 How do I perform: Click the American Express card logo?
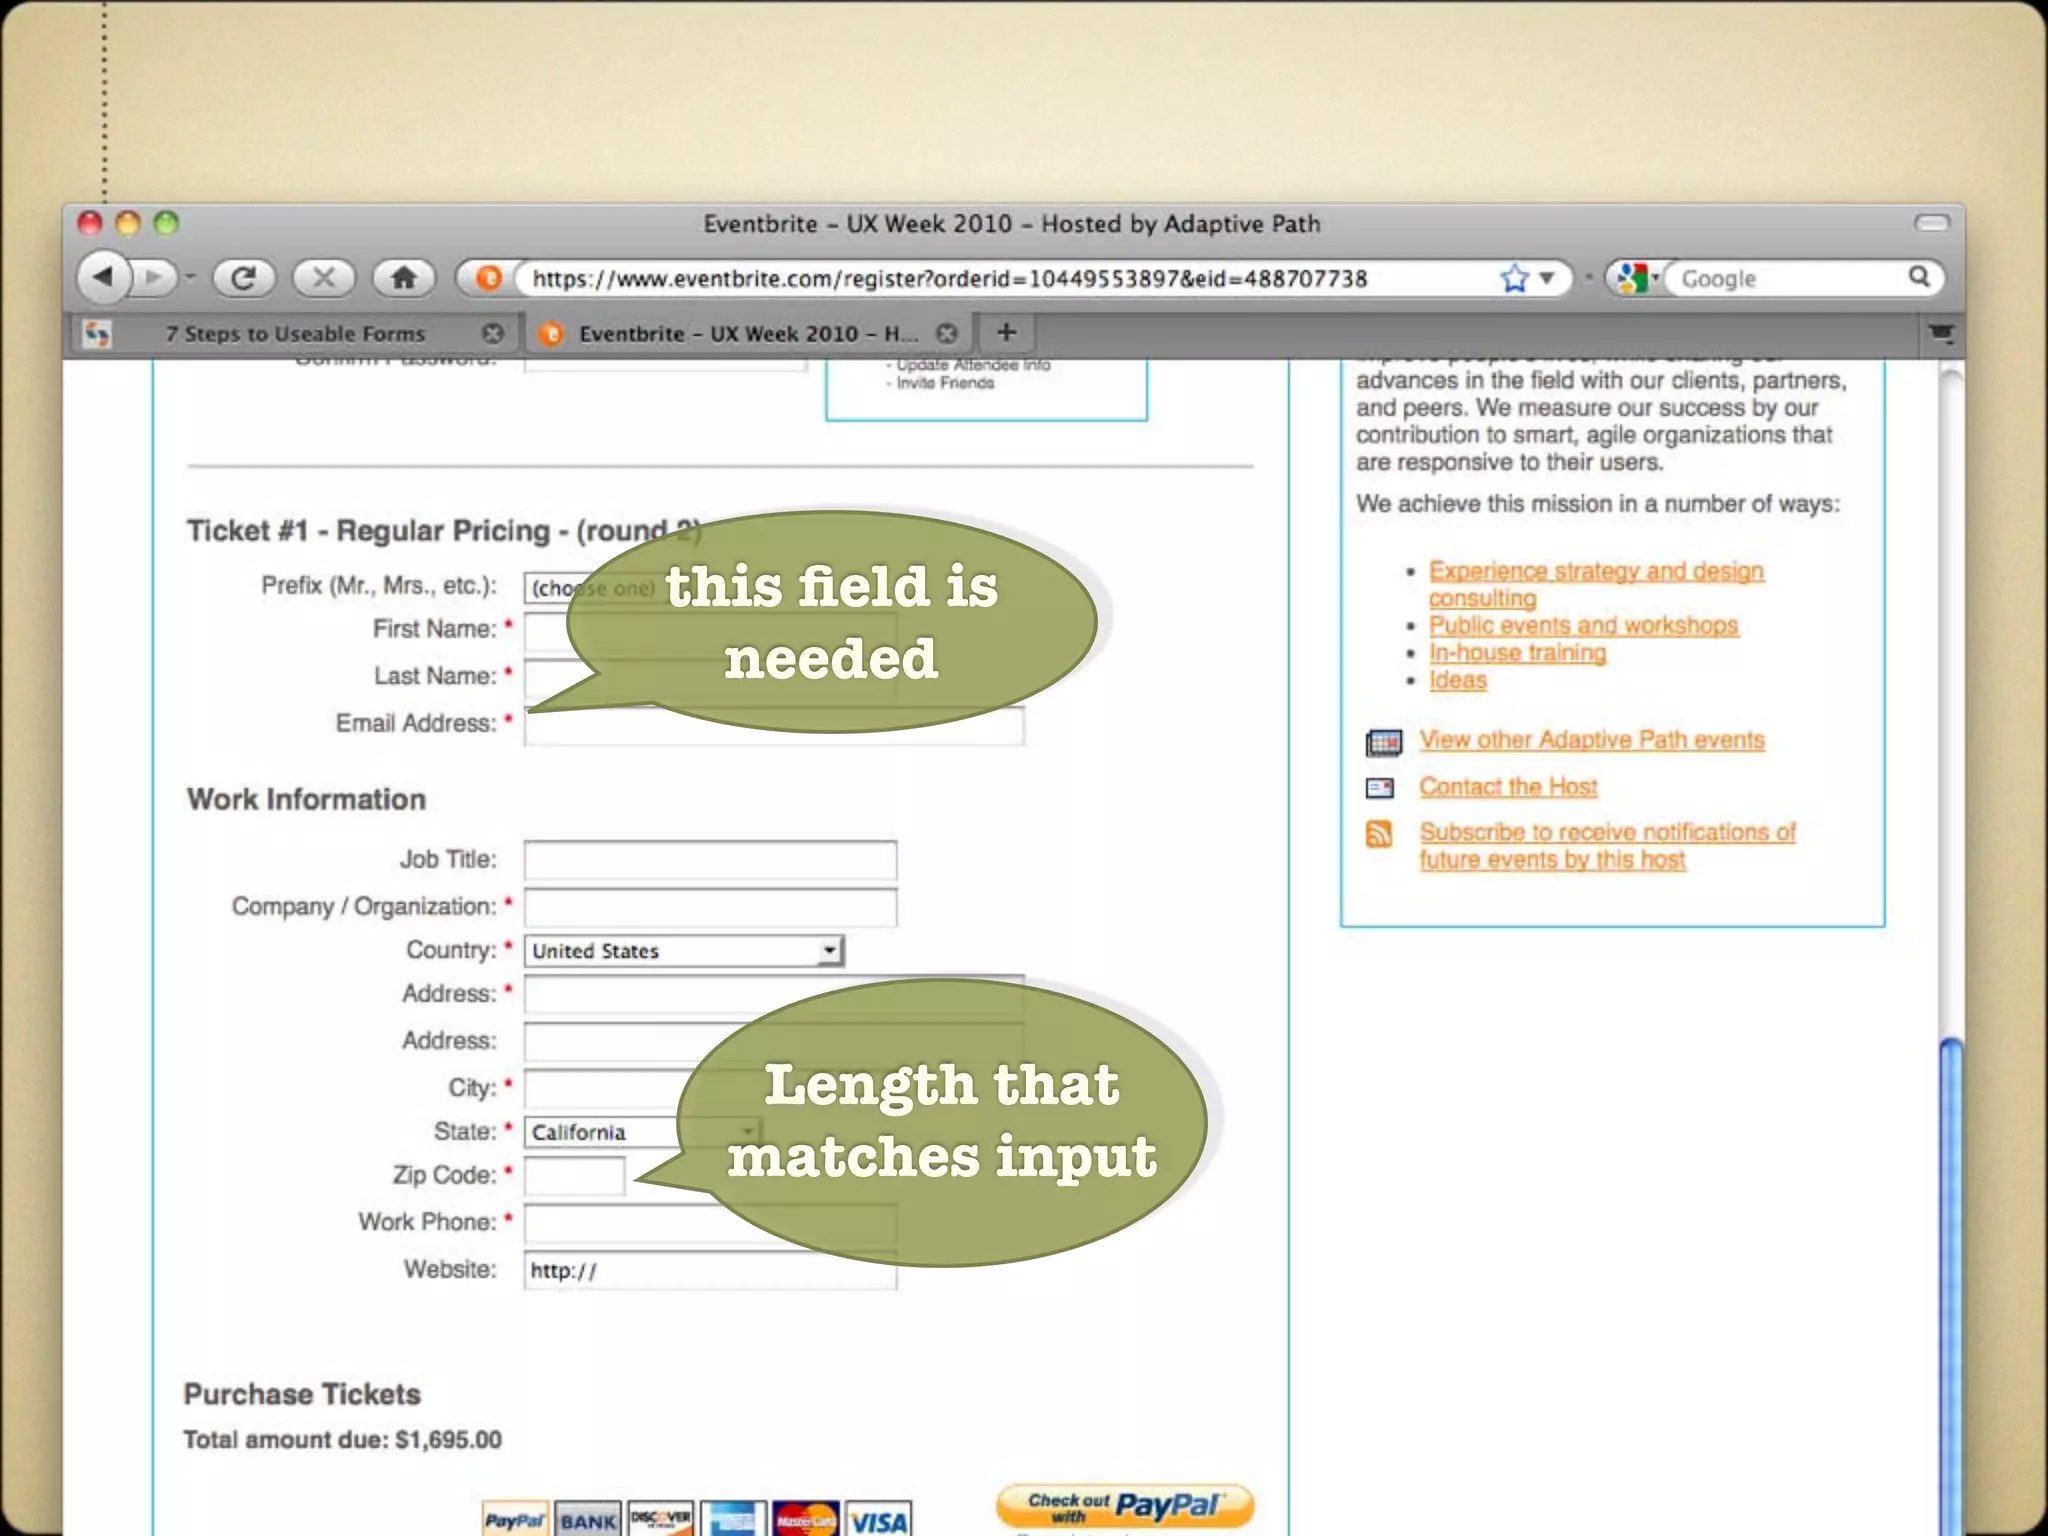[733, 1520]
